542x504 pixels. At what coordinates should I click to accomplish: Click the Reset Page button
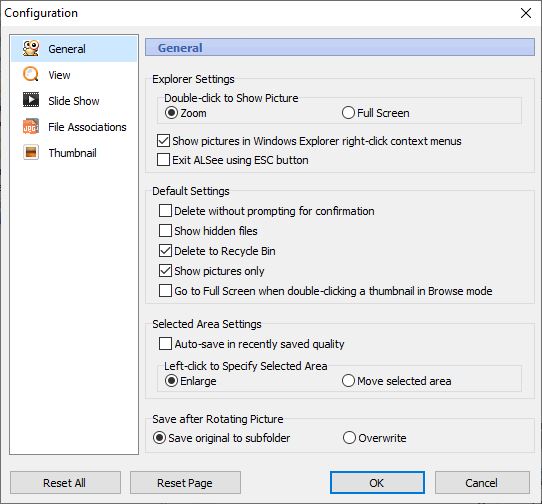[x=185, y=483]
